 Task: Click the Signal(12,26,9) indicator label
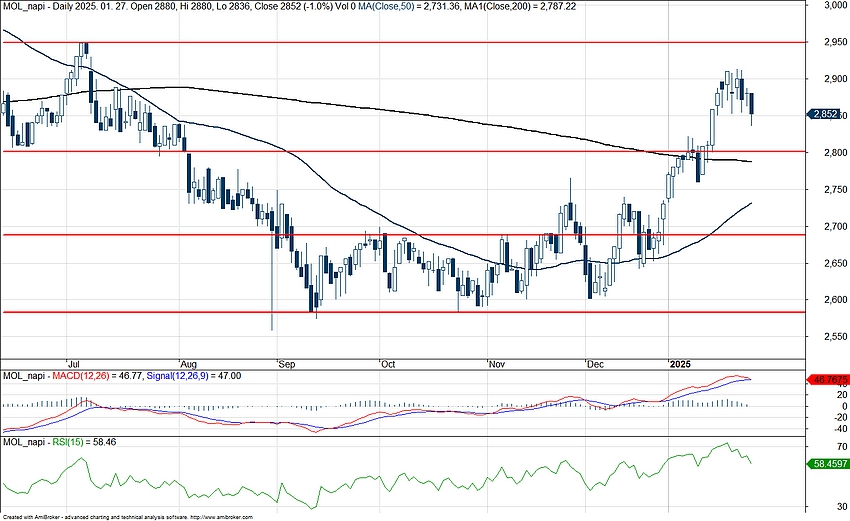tap(177, 376)
